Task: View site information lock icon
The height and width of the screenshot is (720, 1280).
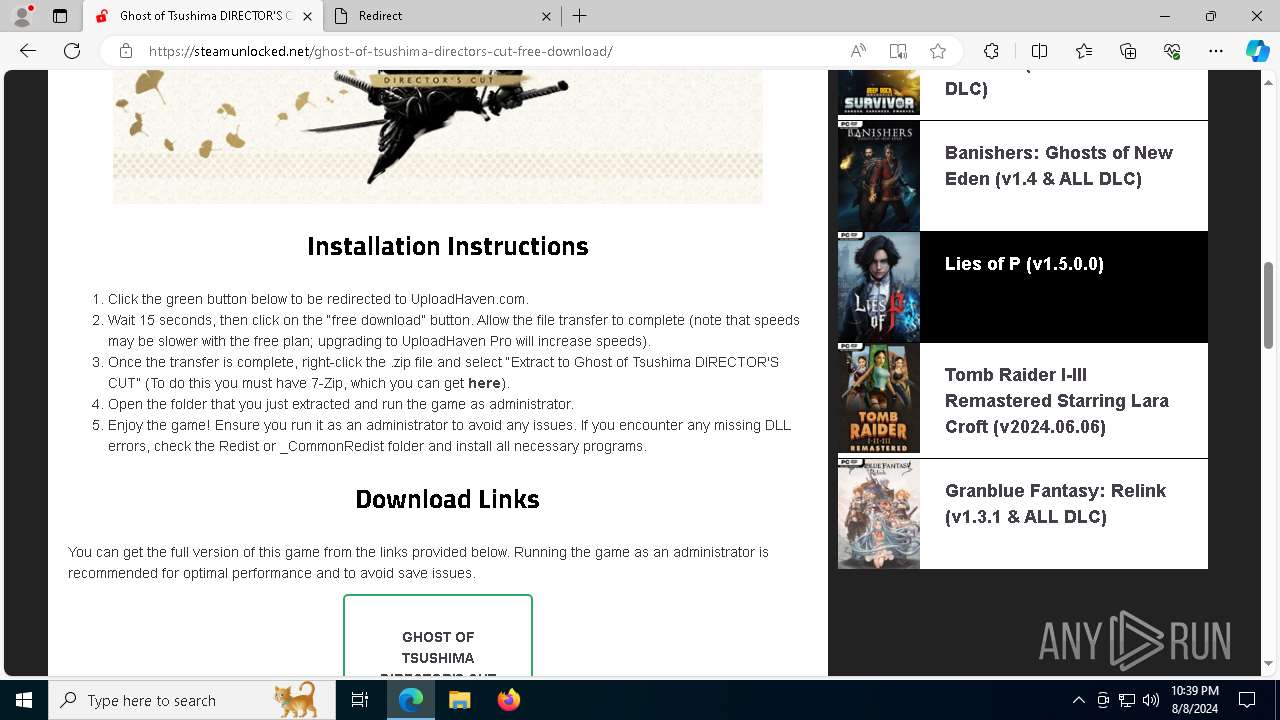Action: [125, 51]
